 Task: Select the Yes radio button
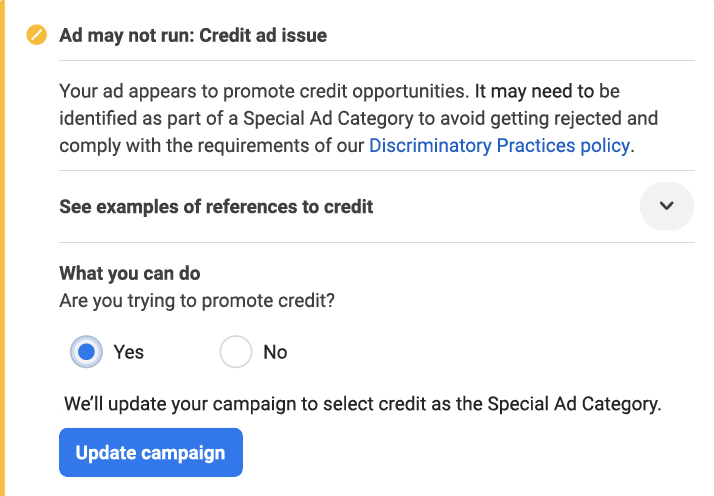pyautogui.click(x=87, y=352)
